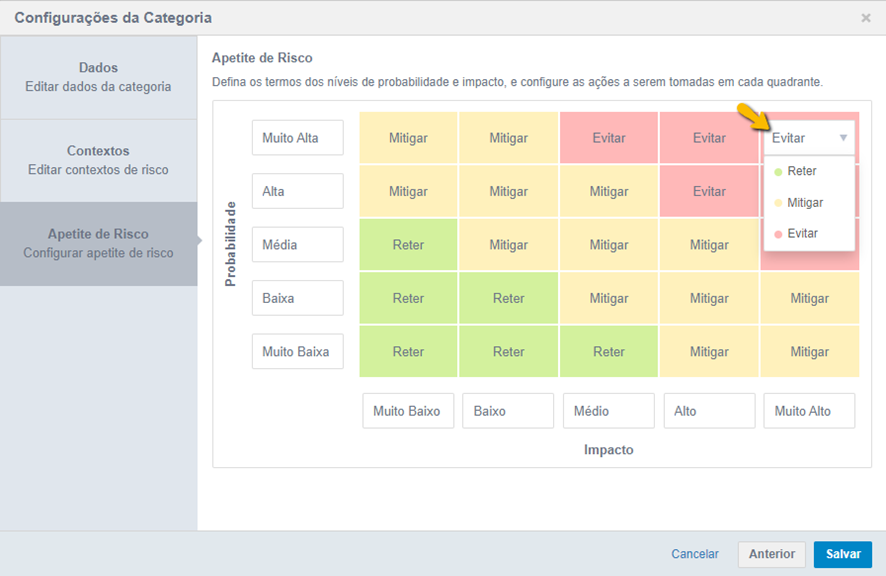Image resolution: width=886 pixels, height=576 pixels.
Task: Edit the Muito Alto impact field
Action: (809, 411)
